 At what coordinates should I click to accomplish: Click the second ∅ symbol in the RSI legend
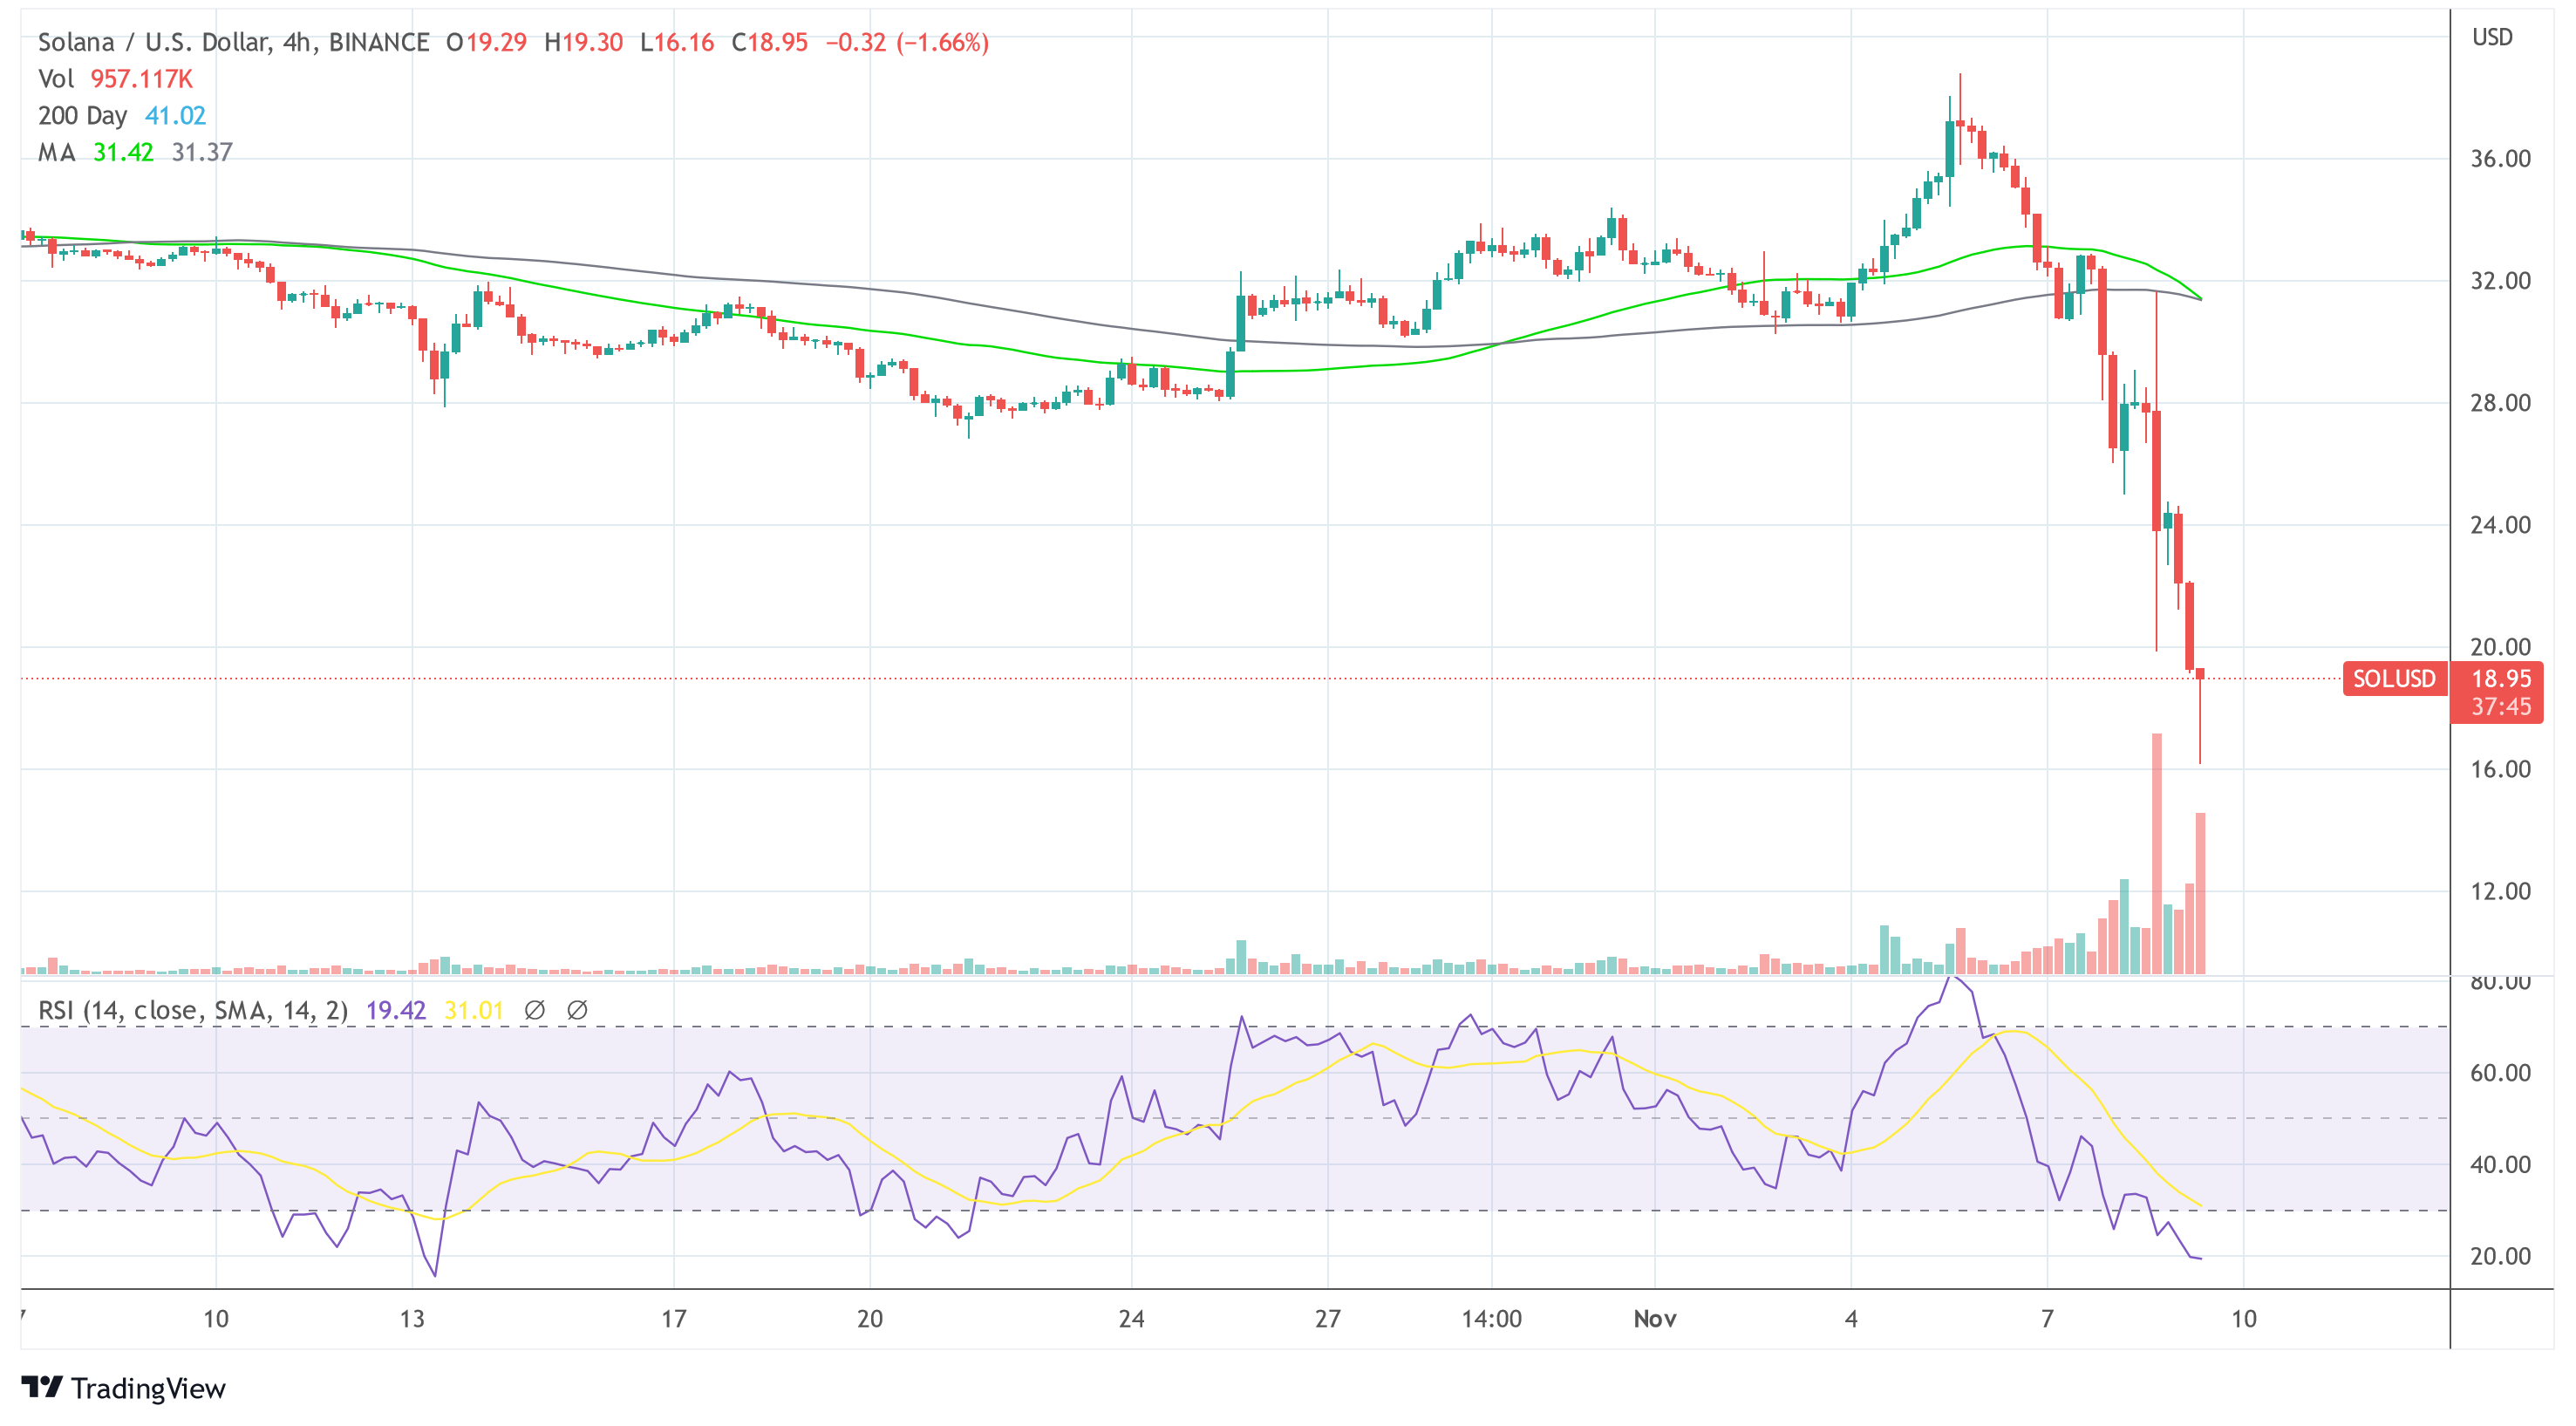pos(577,1010)
